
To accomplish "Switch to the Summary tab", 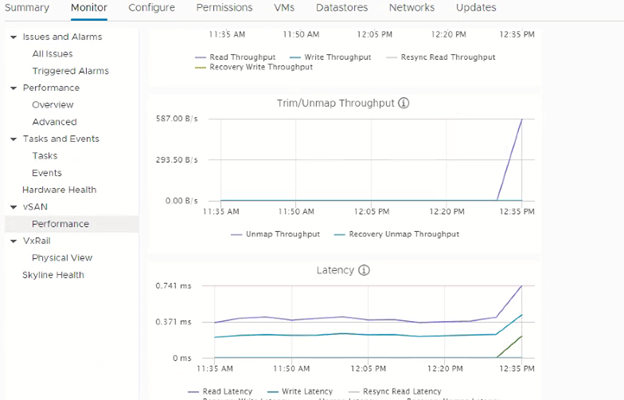I will point(27,8).
